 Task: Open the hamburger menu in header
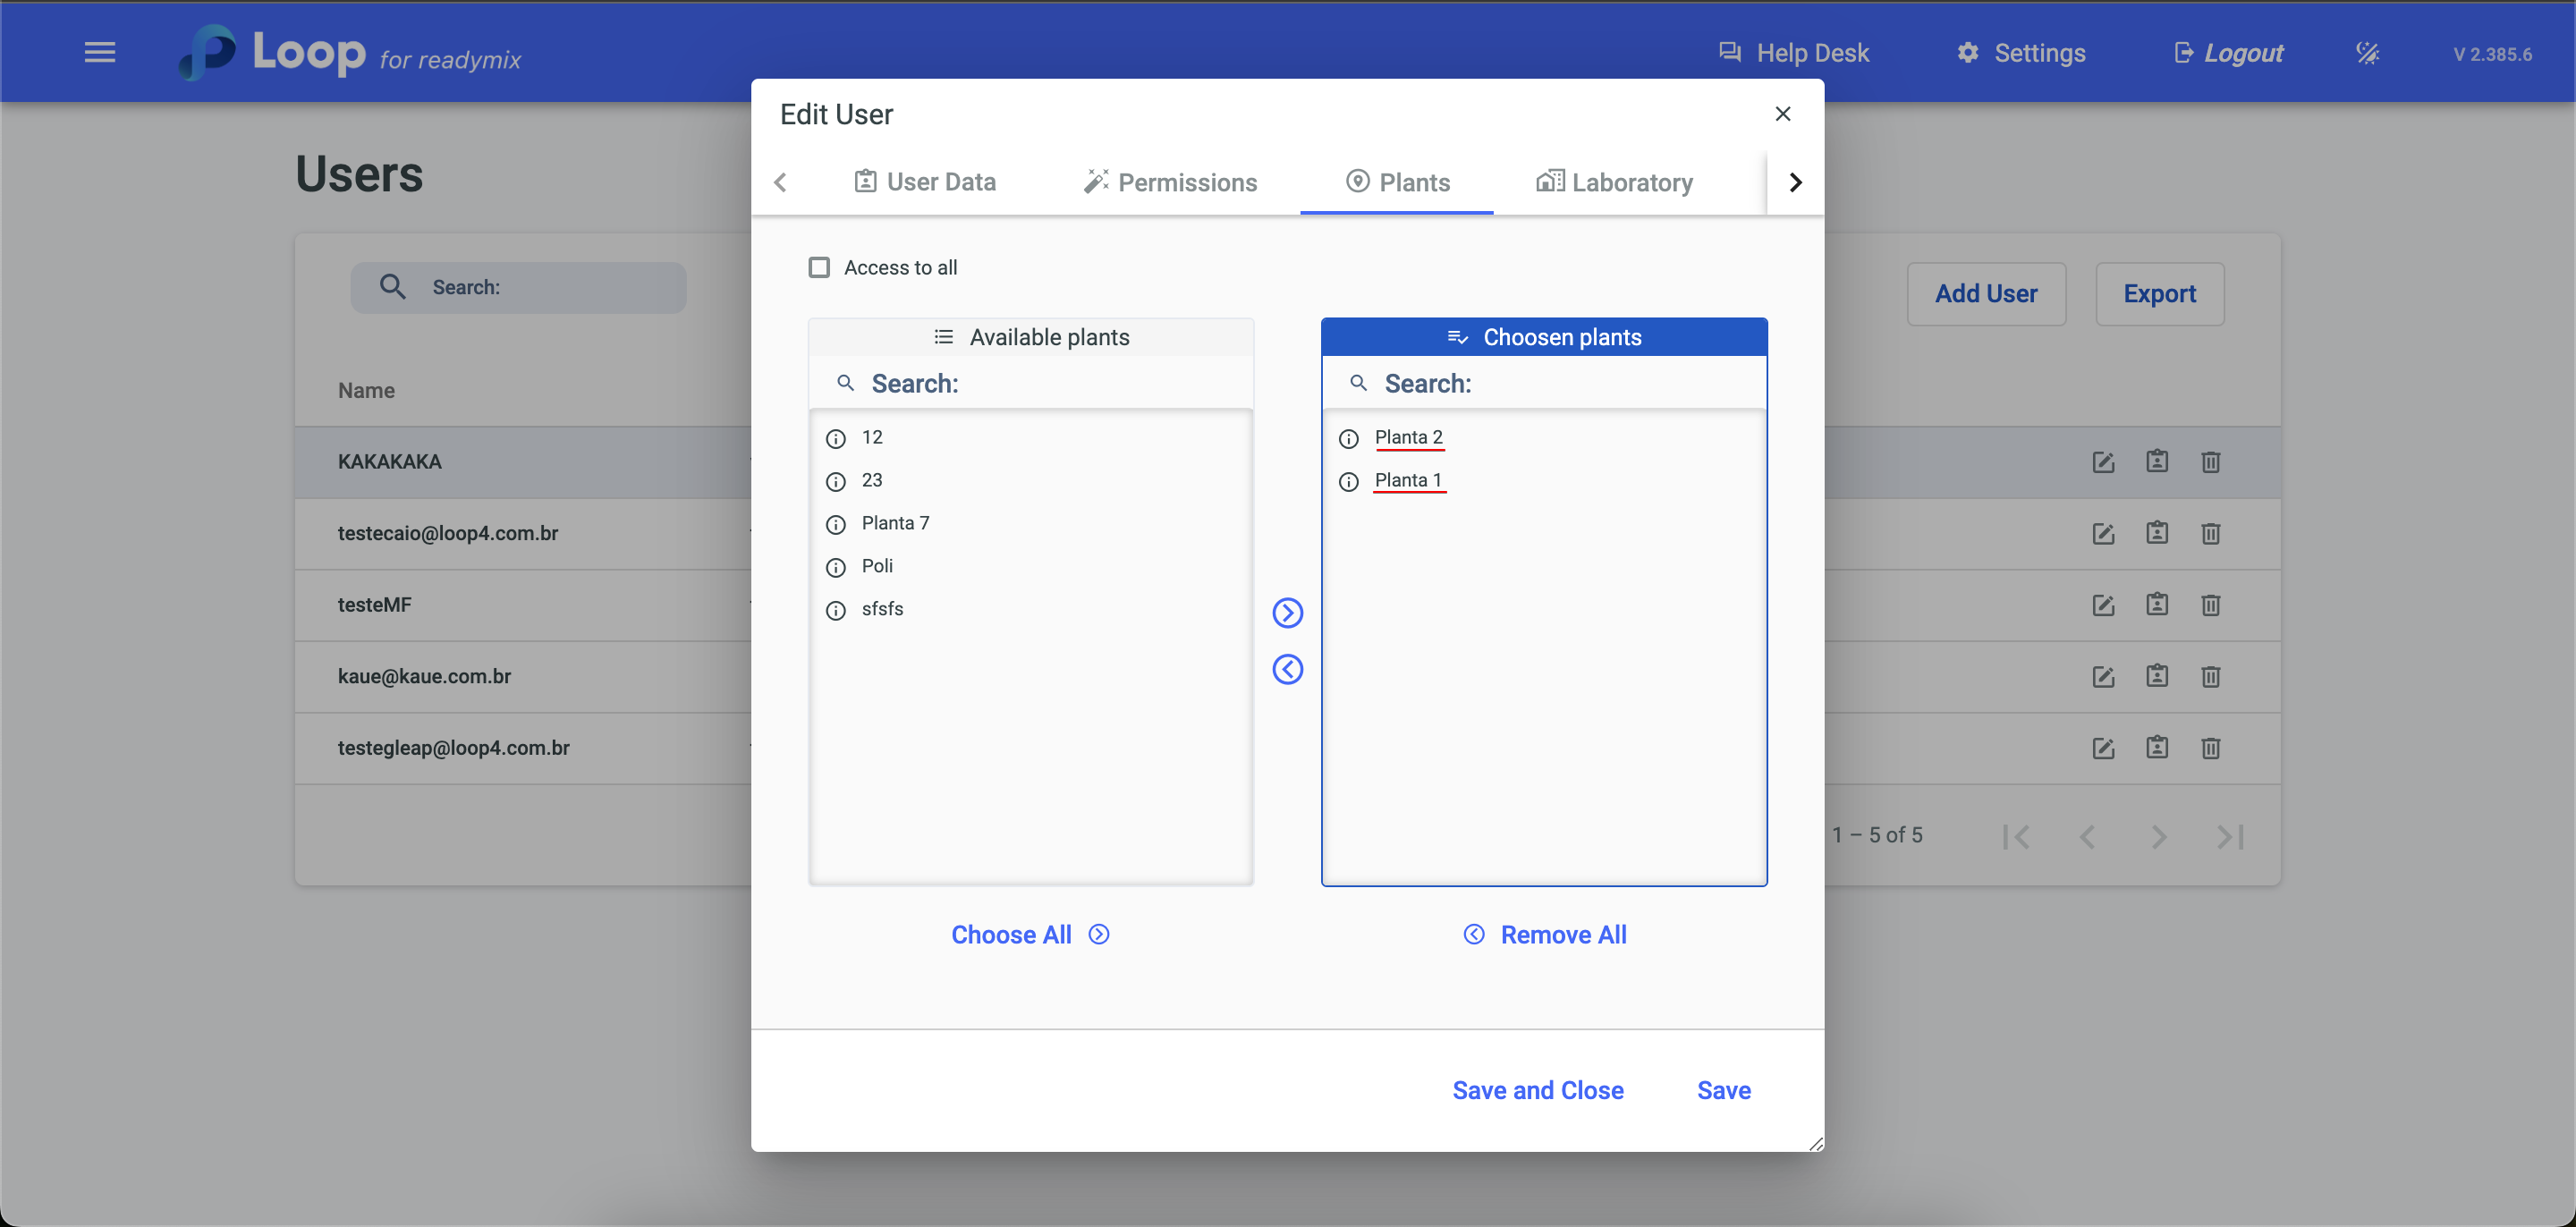tap(100, 52)
